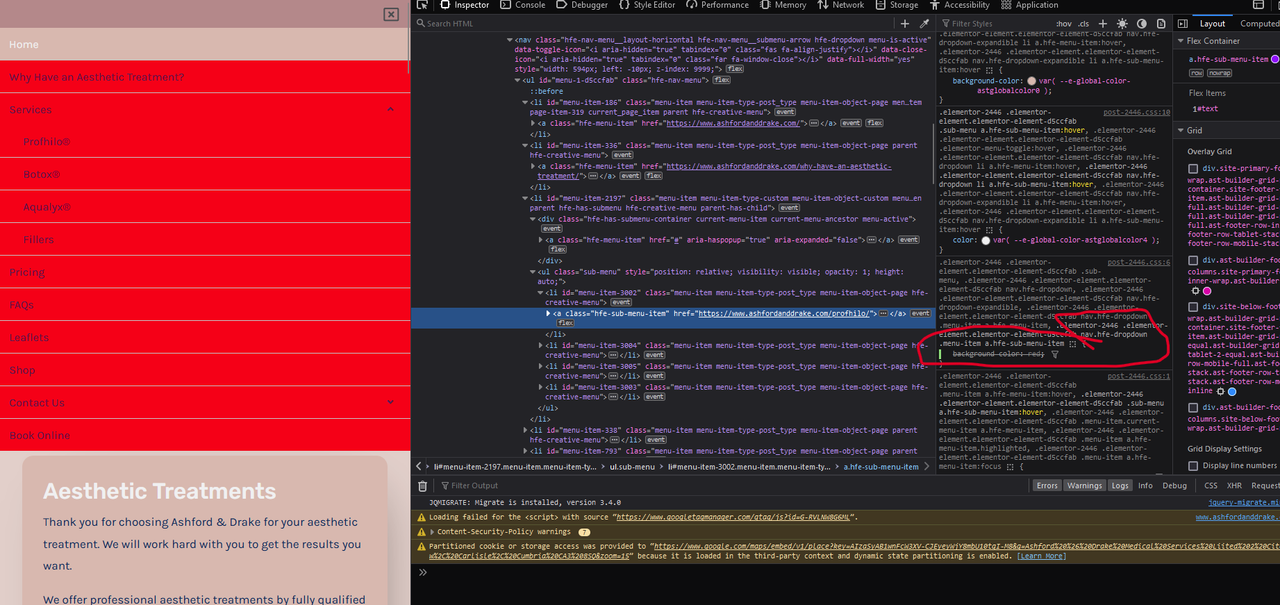This screenshot has height=605, width=1280.
Task: Click the Memory chip icon
Action: [766, 5]
